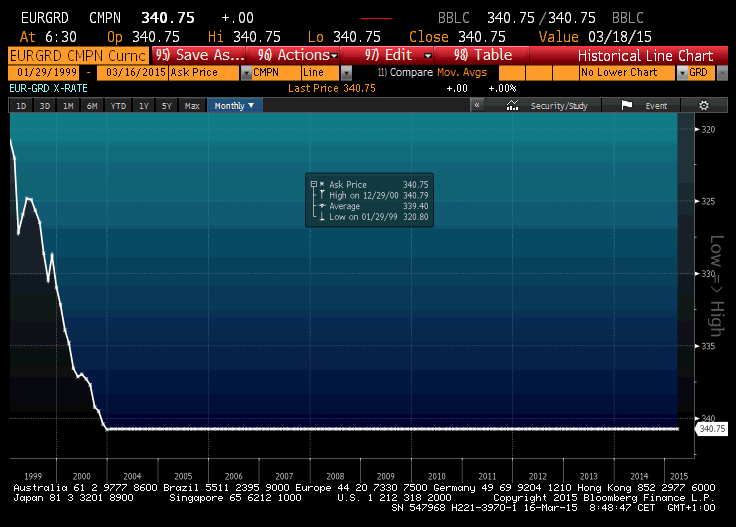Select the 3D range tab

click(45, 106)
